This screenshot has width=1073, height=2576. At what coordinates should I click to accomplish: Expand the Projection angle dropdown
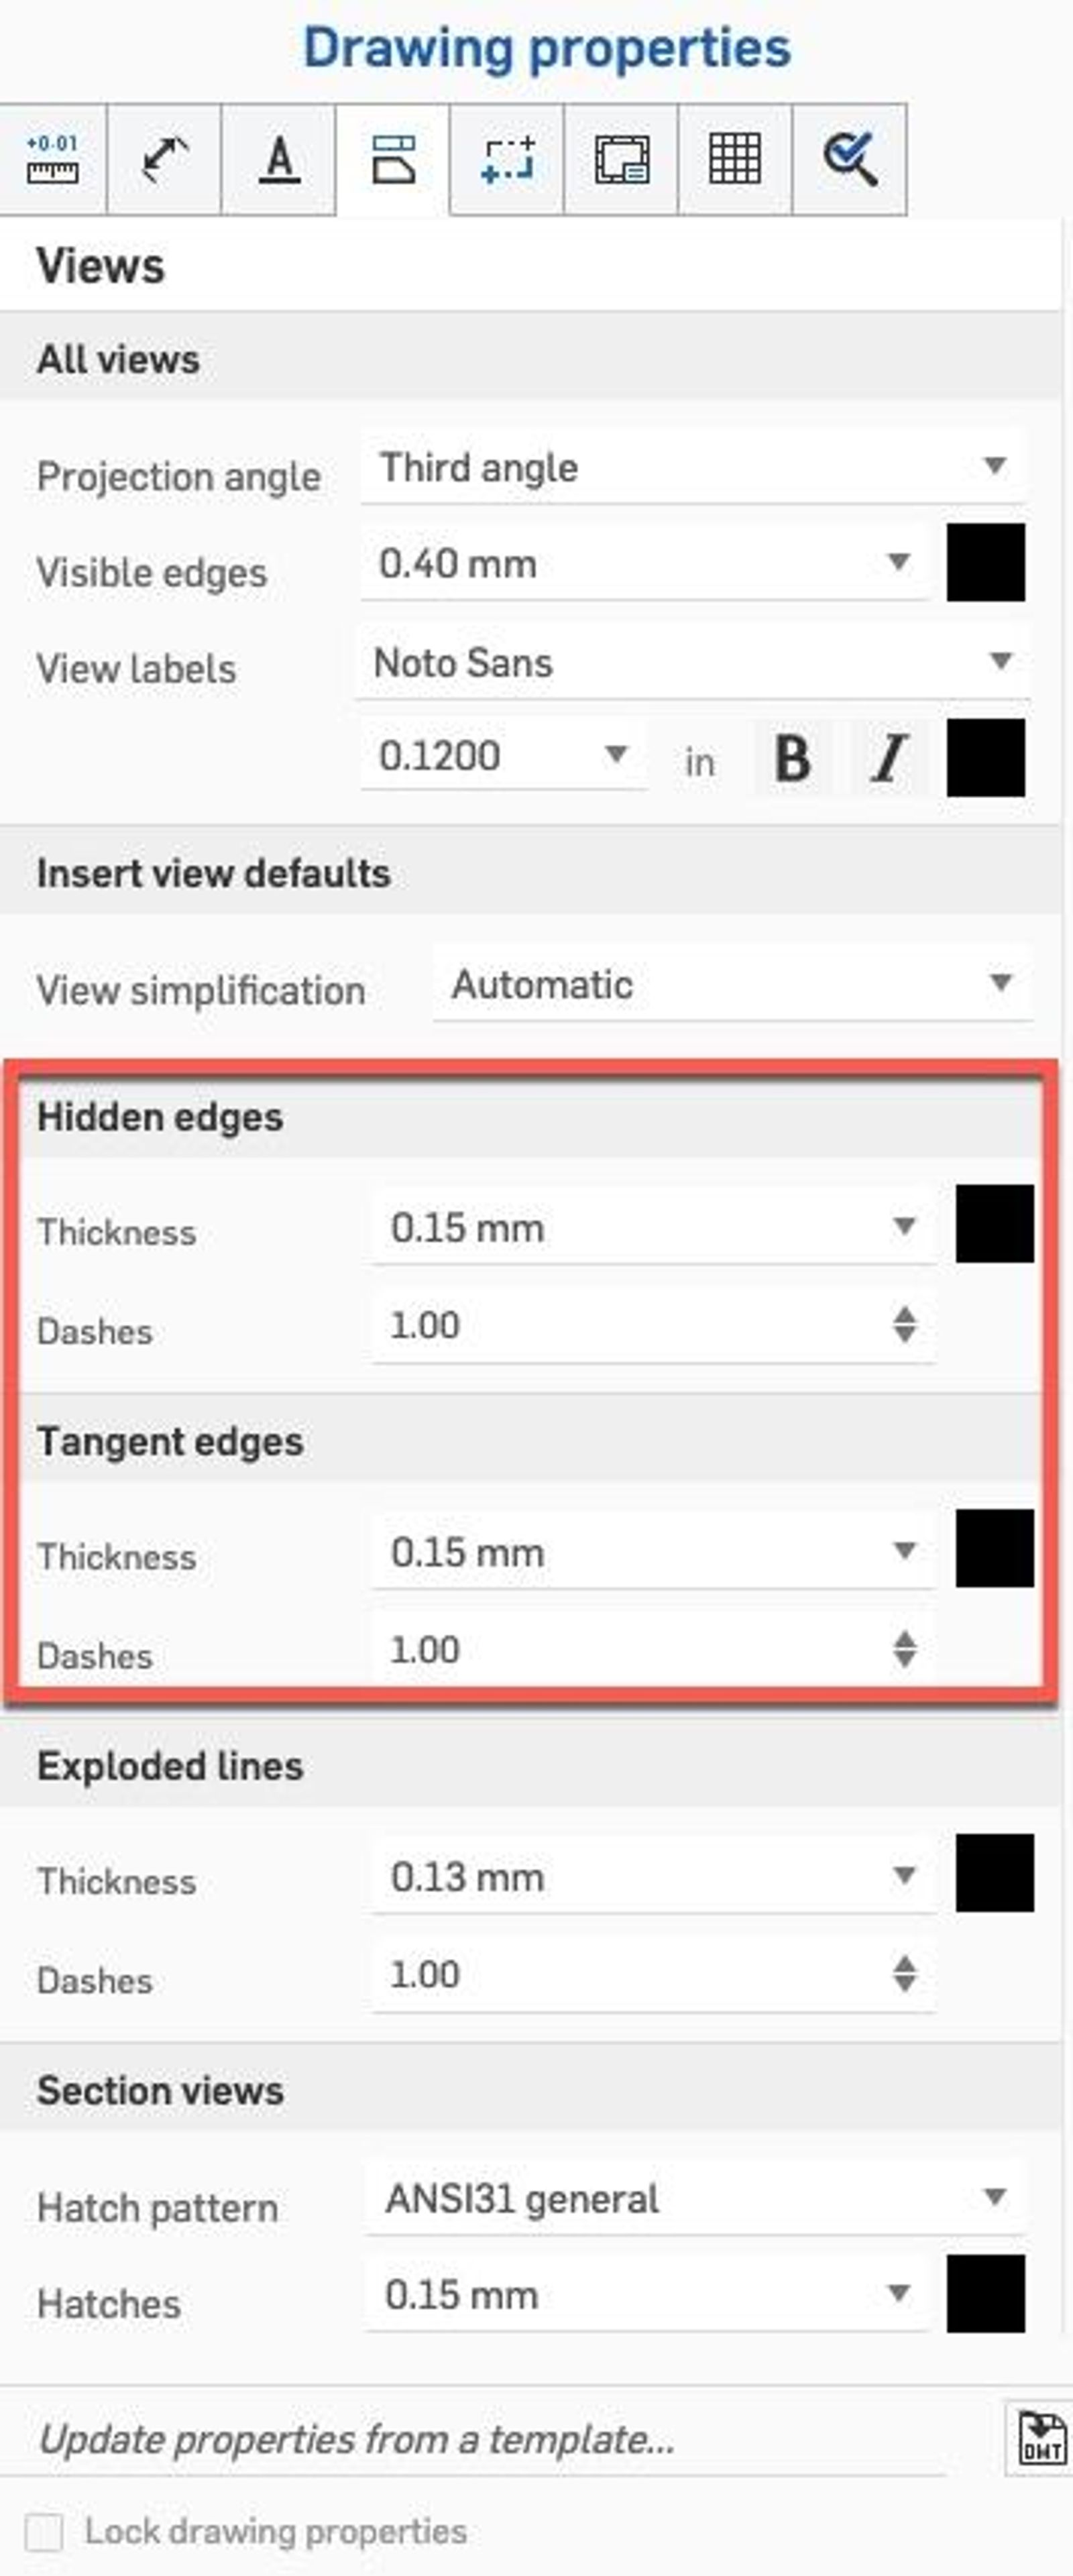pos(692,467)
